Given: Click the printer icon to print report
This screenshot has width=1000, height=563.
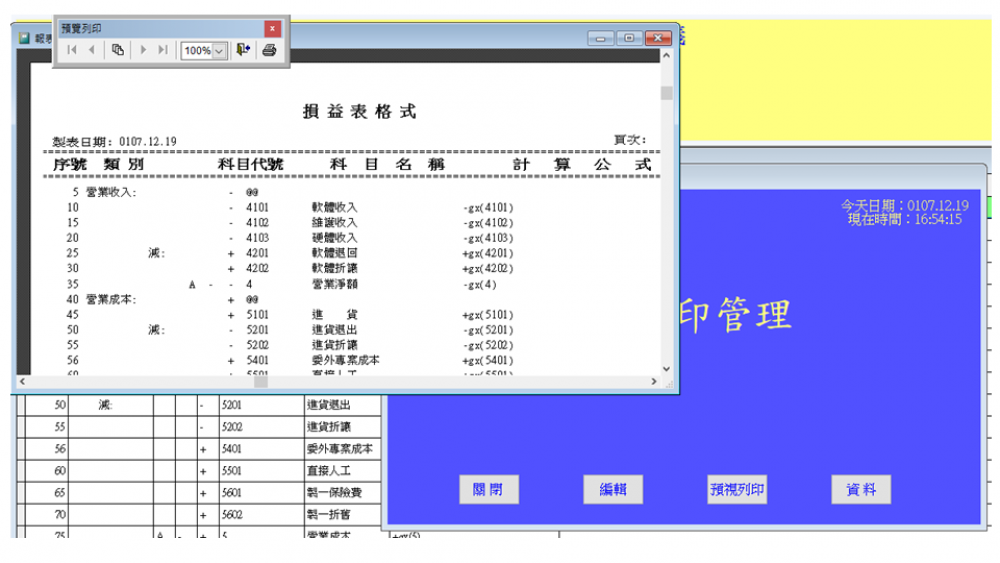Looking at the screenshot, I should tap(269, 50).
